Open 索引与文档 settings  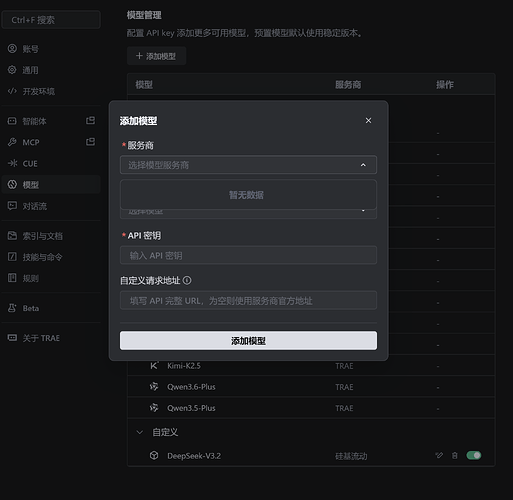(51, 236)
